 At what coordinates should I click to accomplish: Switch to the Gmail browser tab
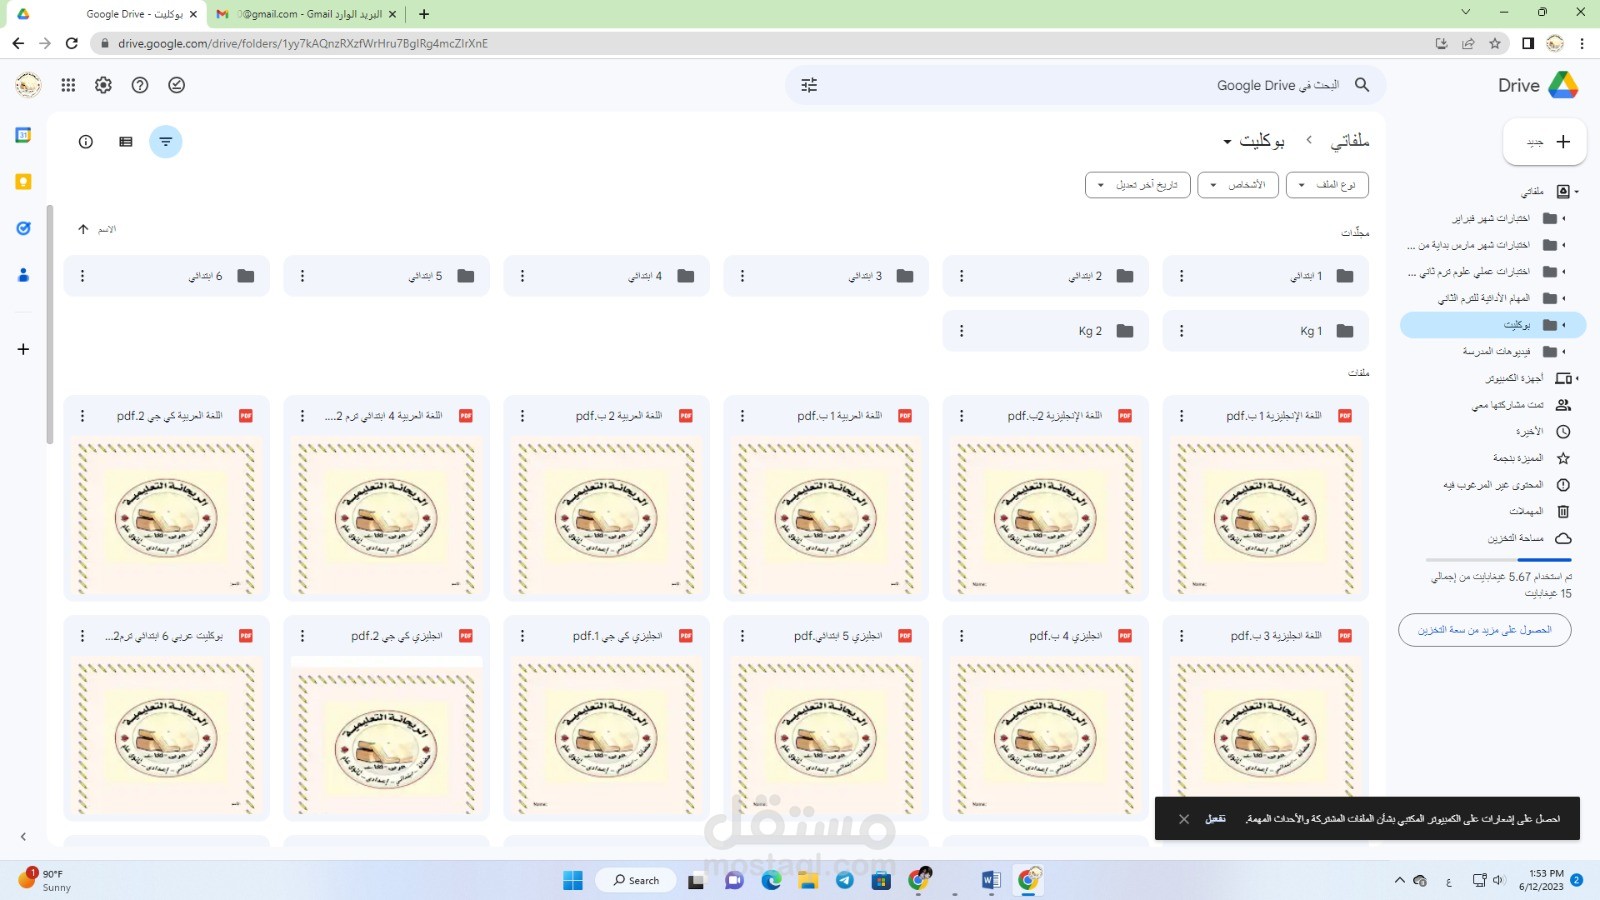click(305, 14)
